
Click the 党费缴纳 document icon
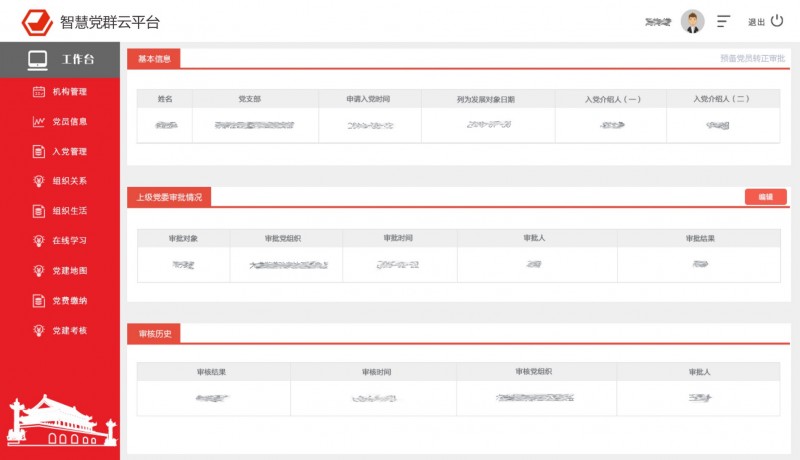pyautogui.click(x=39, y=301)
